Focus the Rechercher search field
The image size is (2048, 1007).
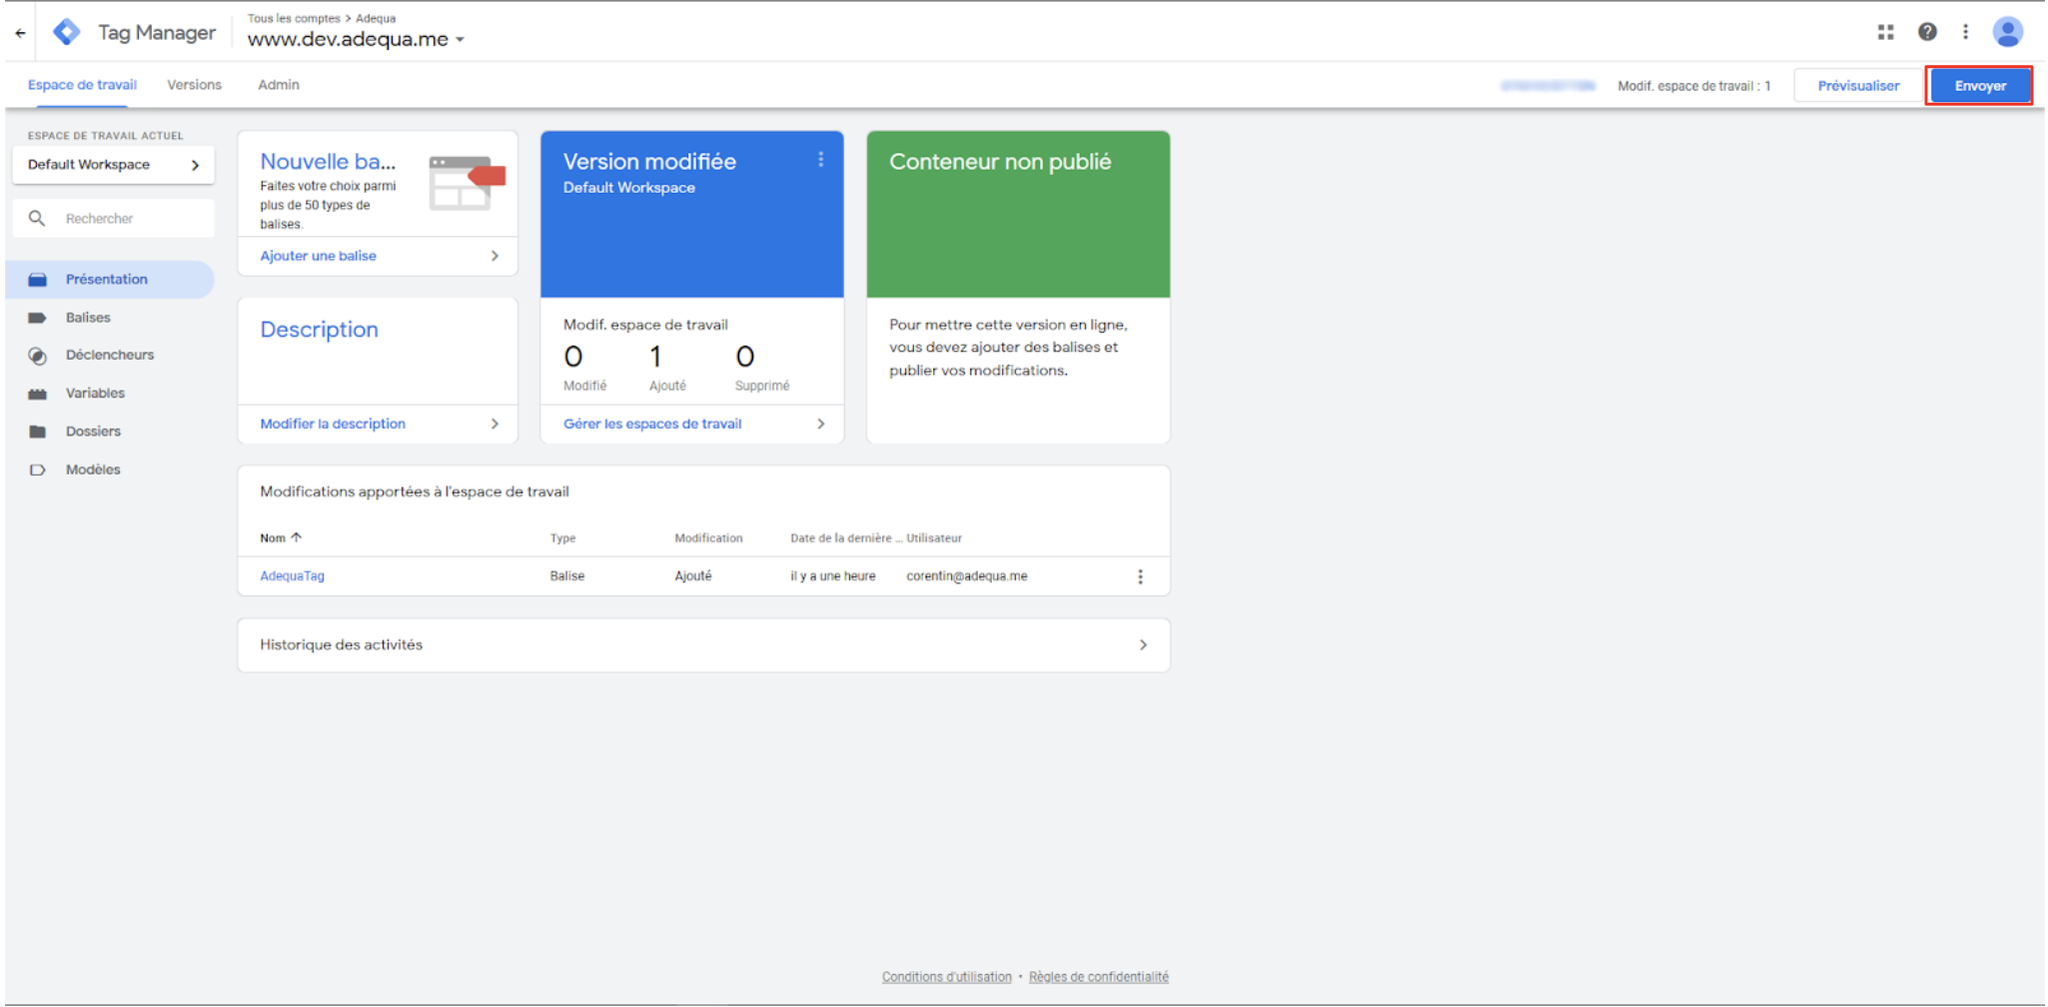pyautogui.click(x=113, y=218)
